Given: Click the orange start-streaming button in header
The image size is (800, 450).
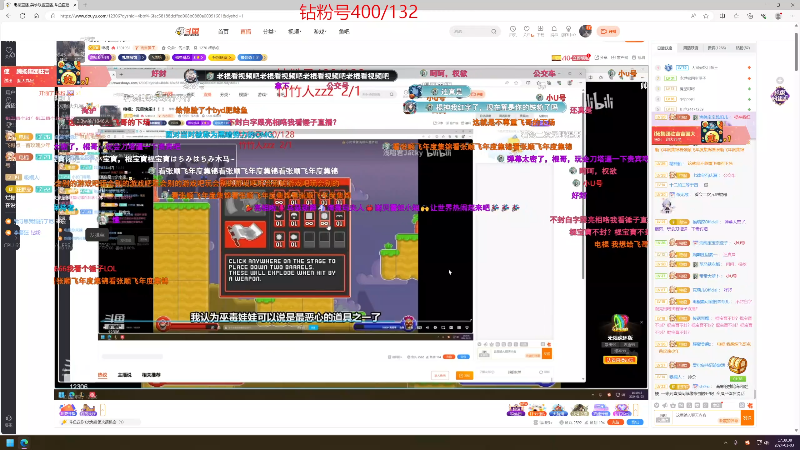Looking at the screenshot, I should [608, 32].
